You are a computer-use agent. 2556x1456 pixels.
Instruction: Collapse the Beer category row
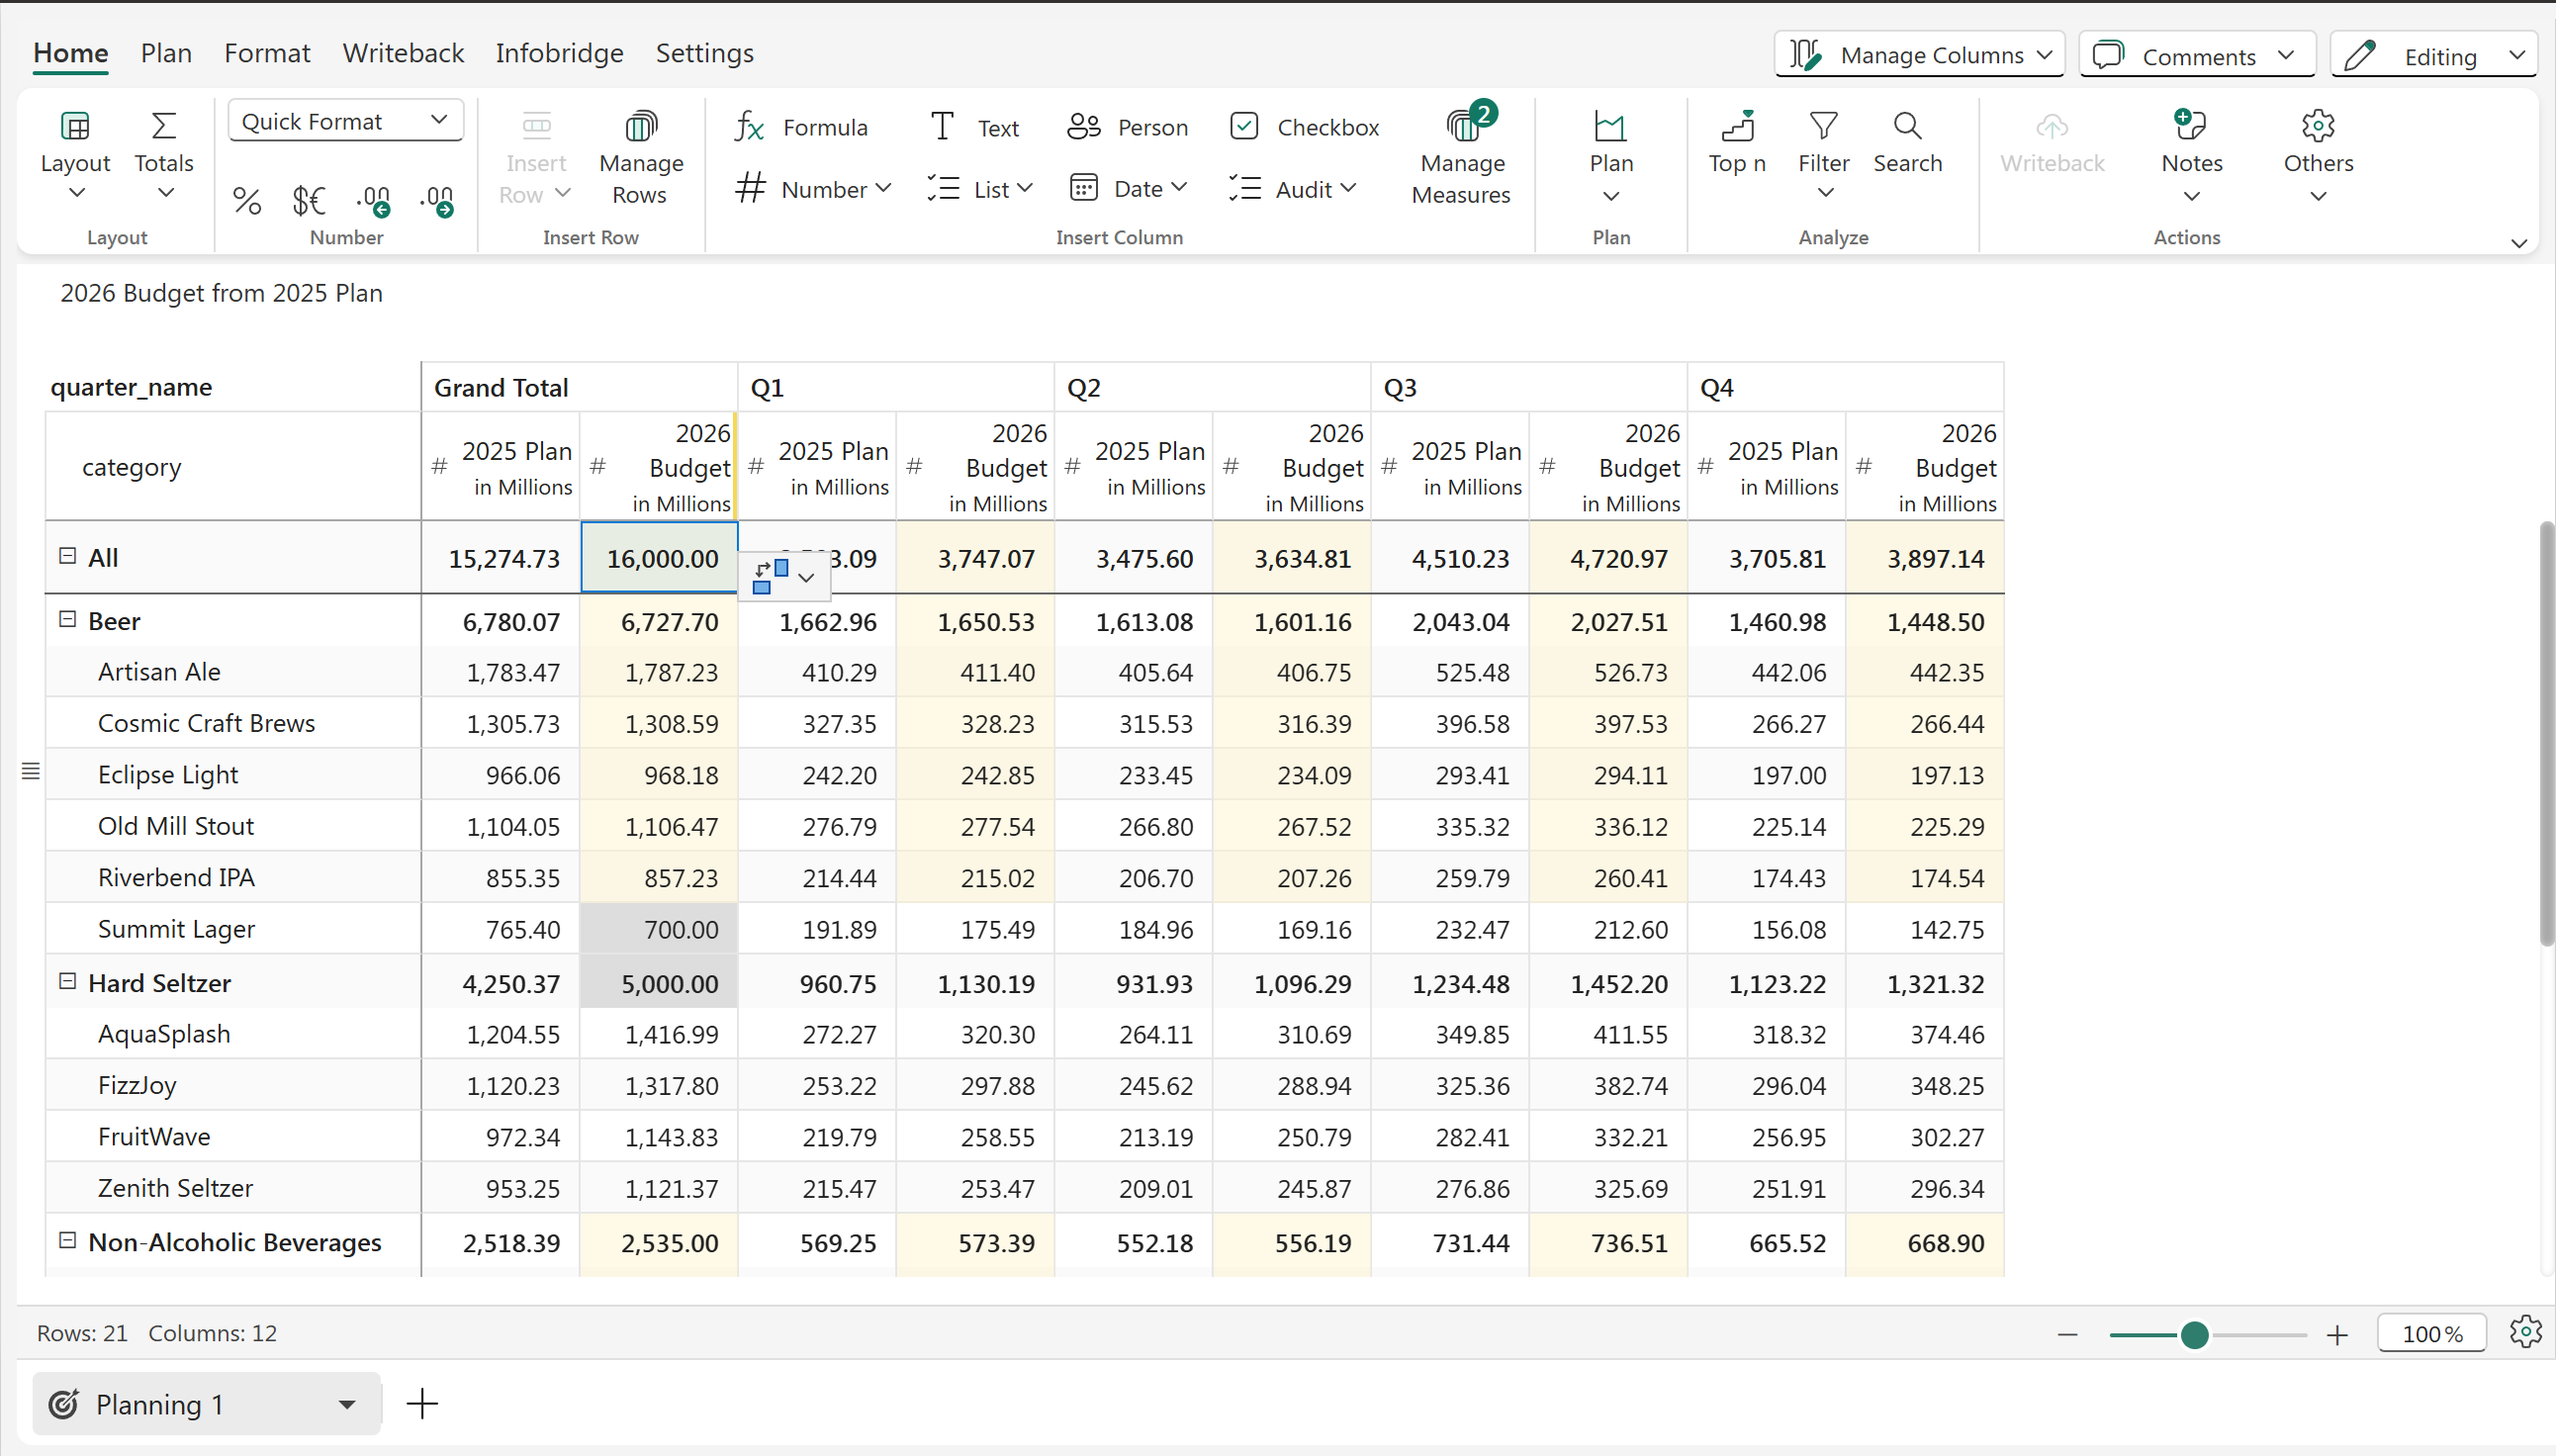tap(68, 620)
